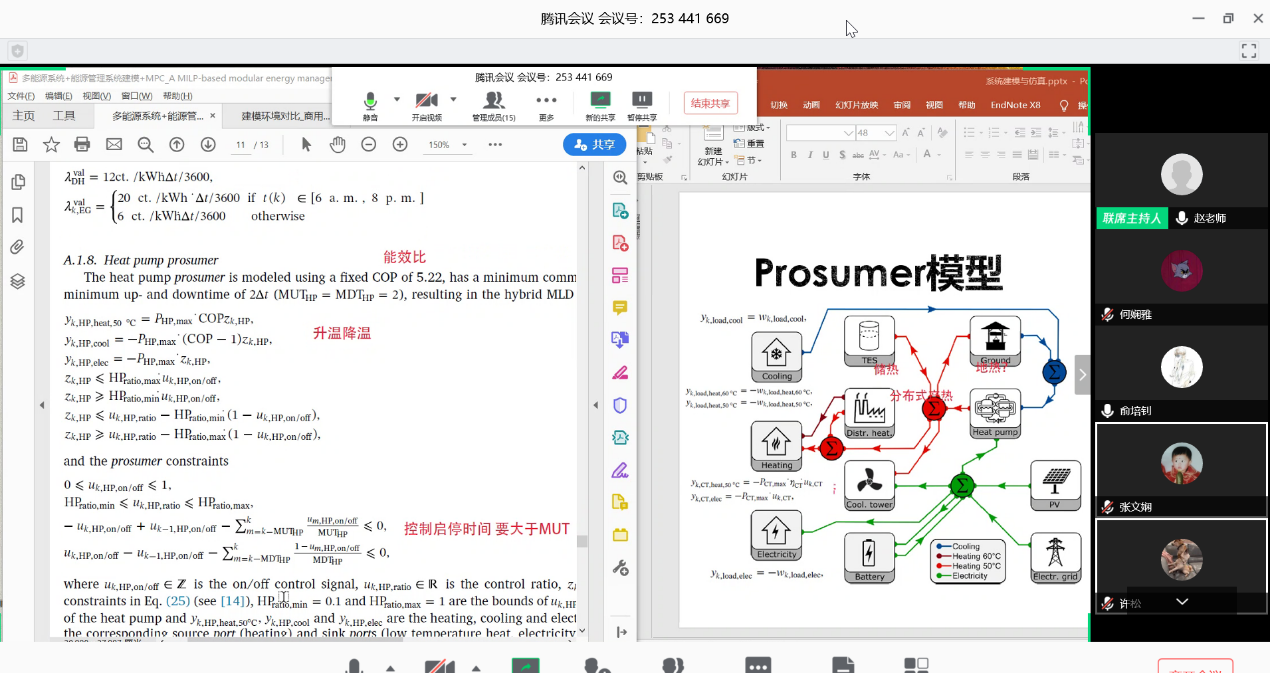Click the page number field showing 11
Image resolution: width=1270 pixels, height=673 pixels.
coord(240,145)
